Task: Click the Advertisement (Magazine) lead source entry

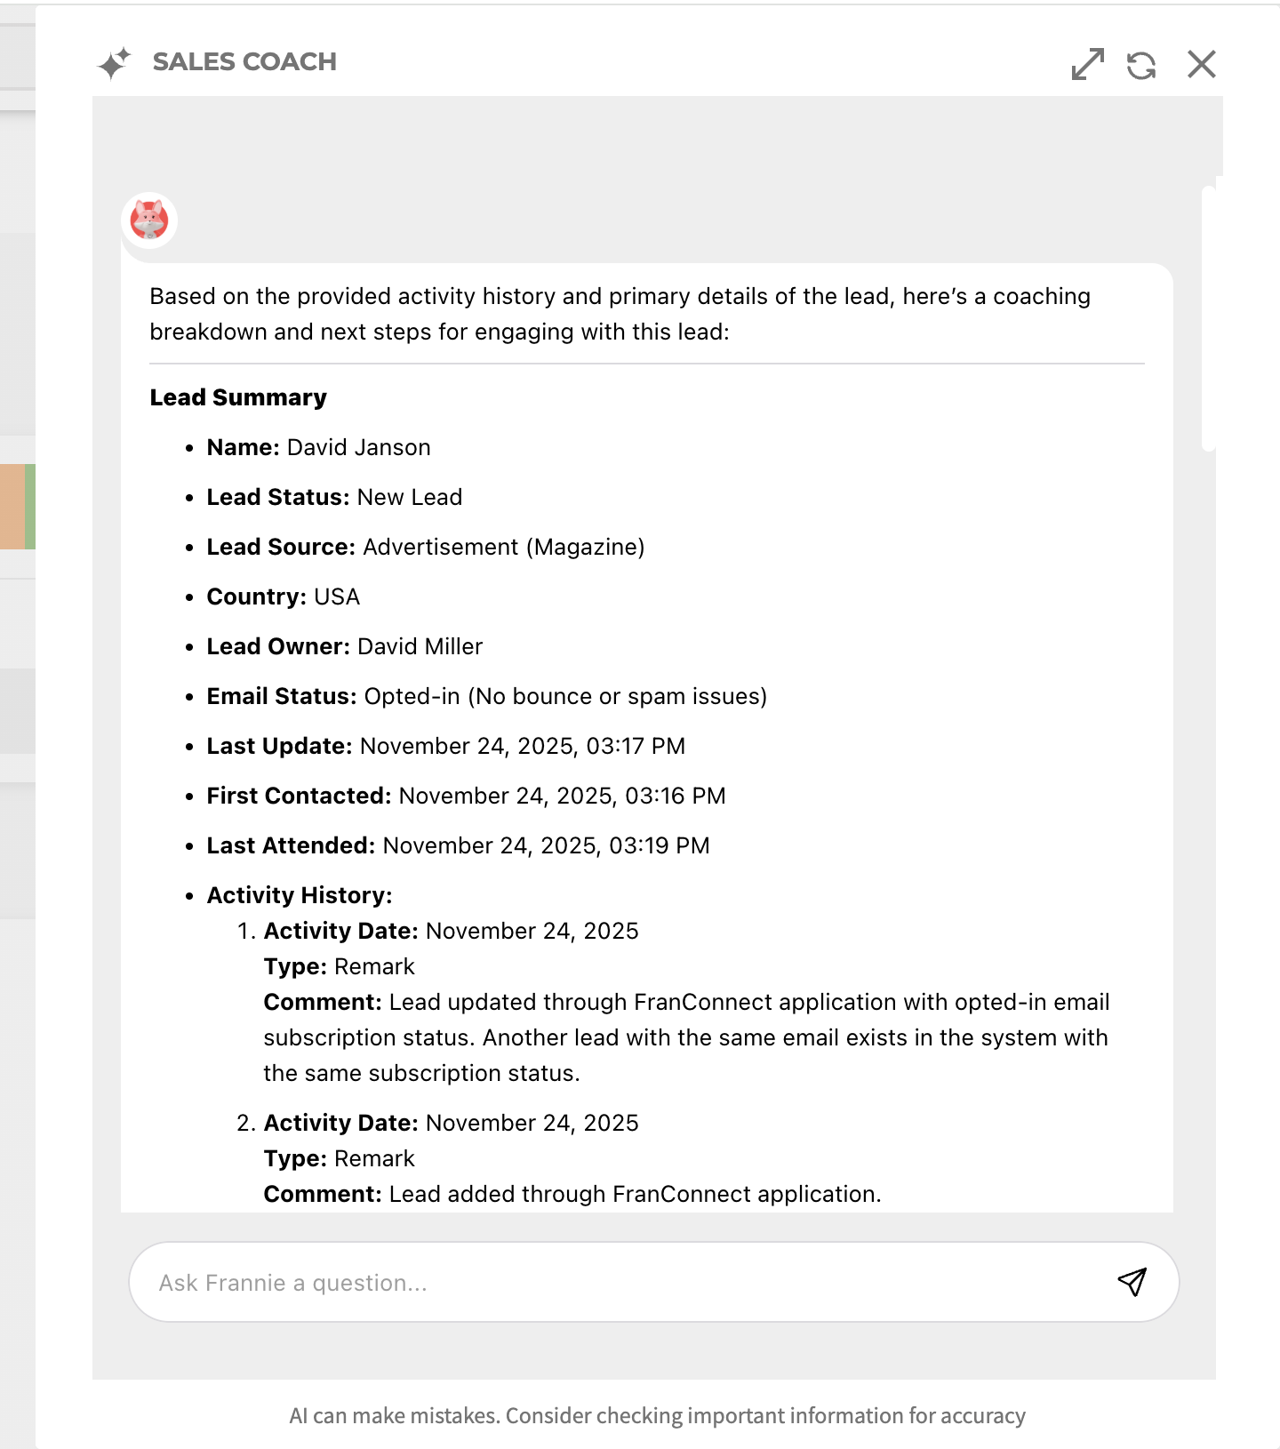Action: coord(504,547)
